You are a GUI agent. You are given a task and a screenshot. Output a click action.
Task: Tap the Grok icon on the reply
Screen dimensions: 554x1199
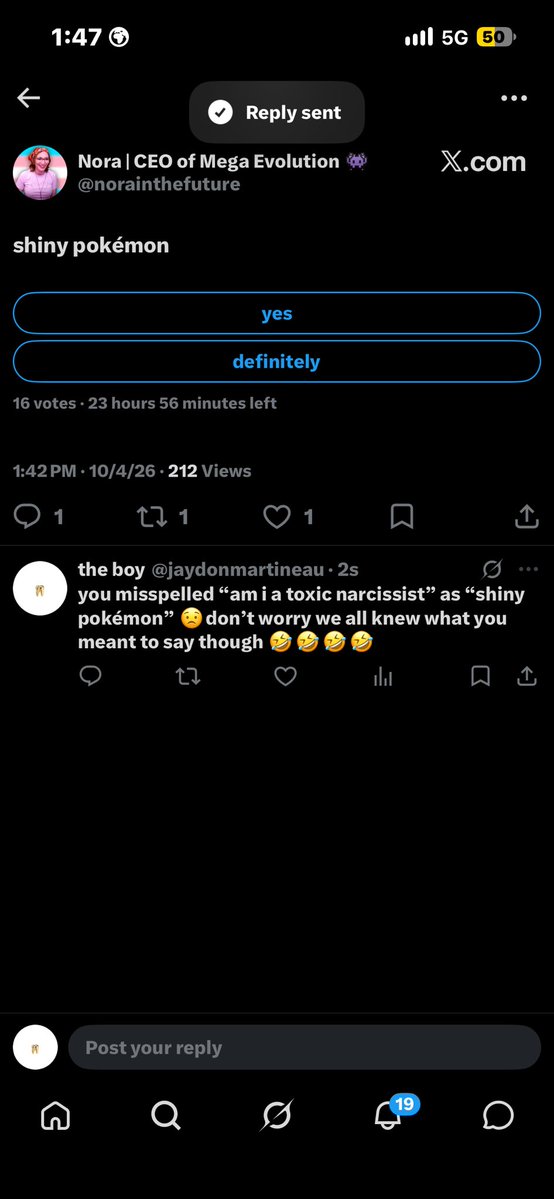492,569
